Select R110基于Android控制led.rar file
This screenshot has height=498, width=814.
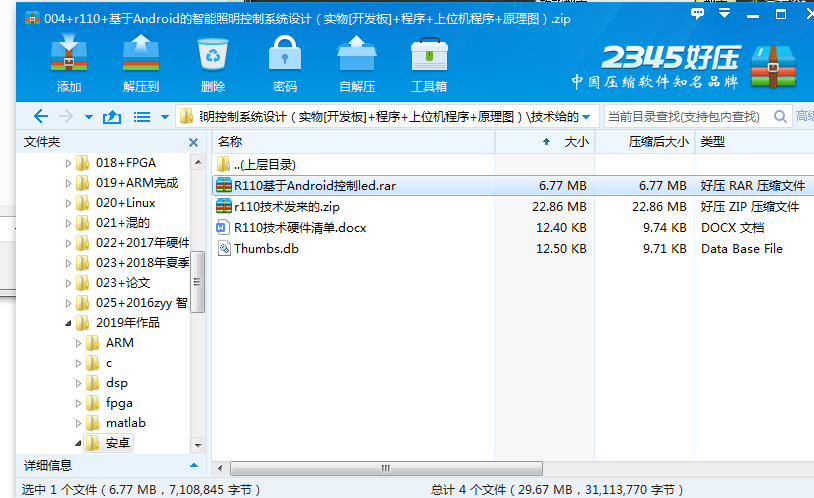[x=513, y=185]
